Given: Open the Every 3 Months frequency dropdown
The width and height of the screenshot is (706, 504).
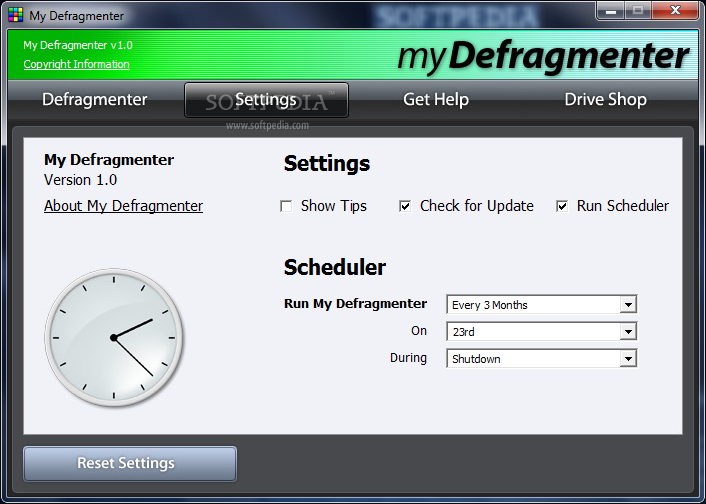Looking at the screenshot, I should pyautogui.click(x=542, y=305).
